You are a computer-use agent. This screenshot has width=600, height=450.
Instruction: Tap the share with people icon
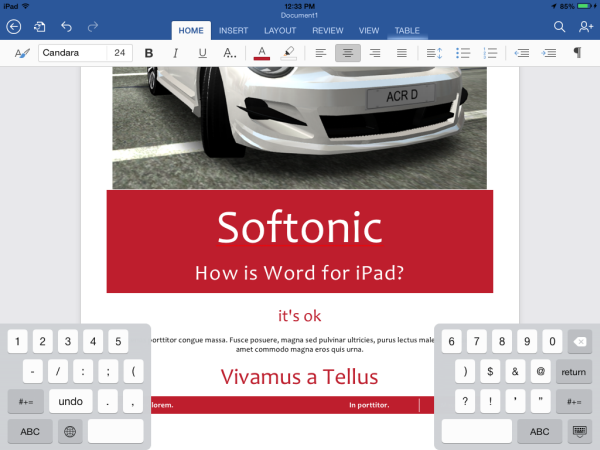point(585,27)
